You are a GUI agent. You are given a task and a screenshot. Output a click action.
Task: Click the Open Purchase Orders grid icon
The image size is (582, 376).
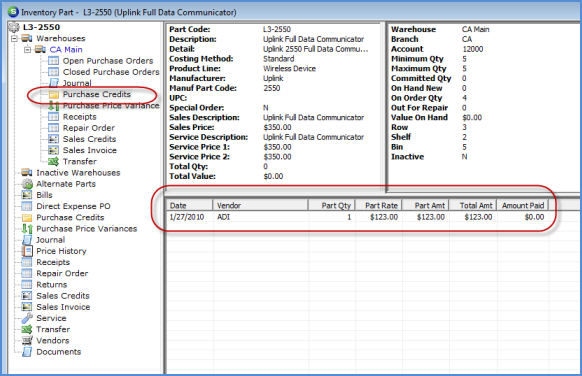[x=53, y=61]
